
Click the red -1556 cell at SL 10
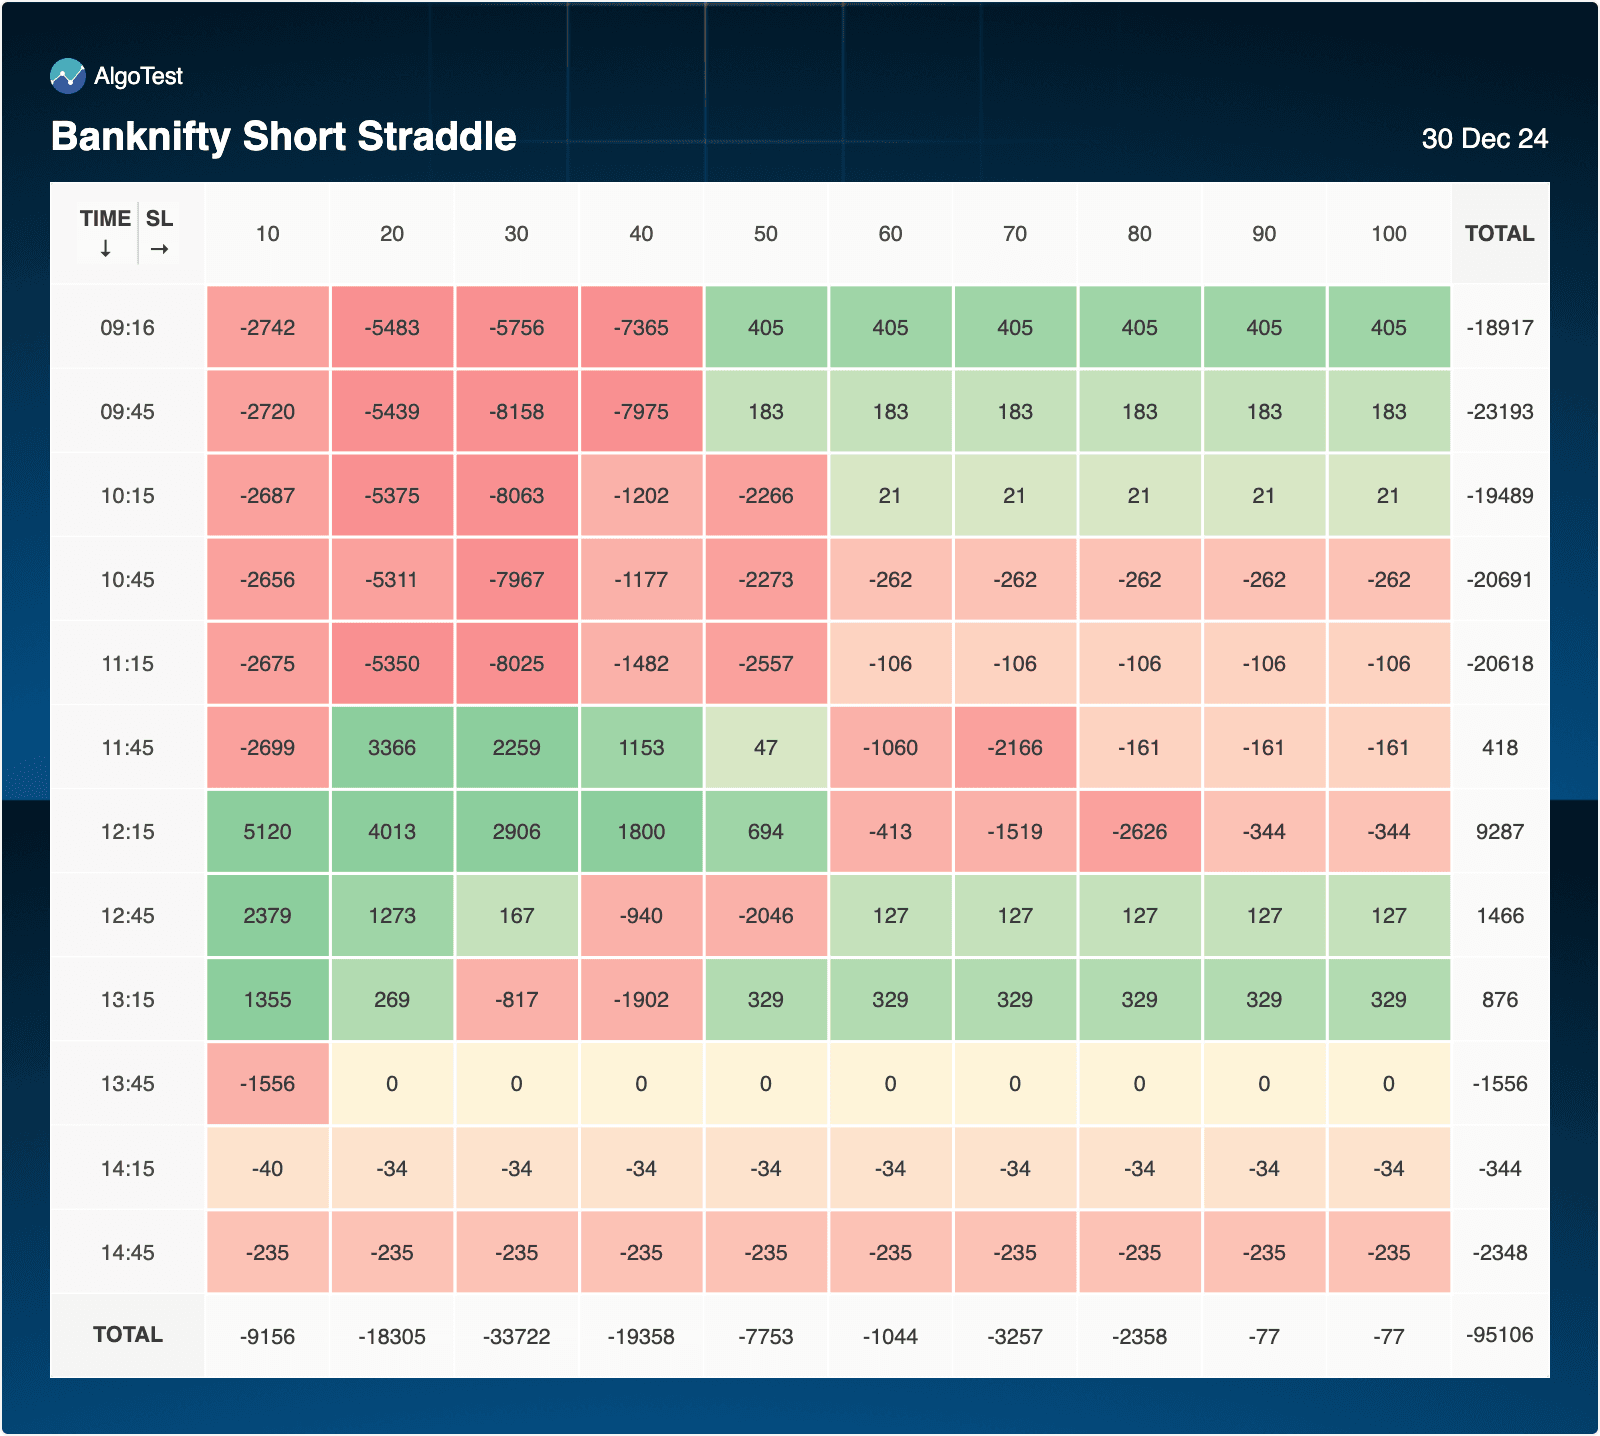(267, 1084)
